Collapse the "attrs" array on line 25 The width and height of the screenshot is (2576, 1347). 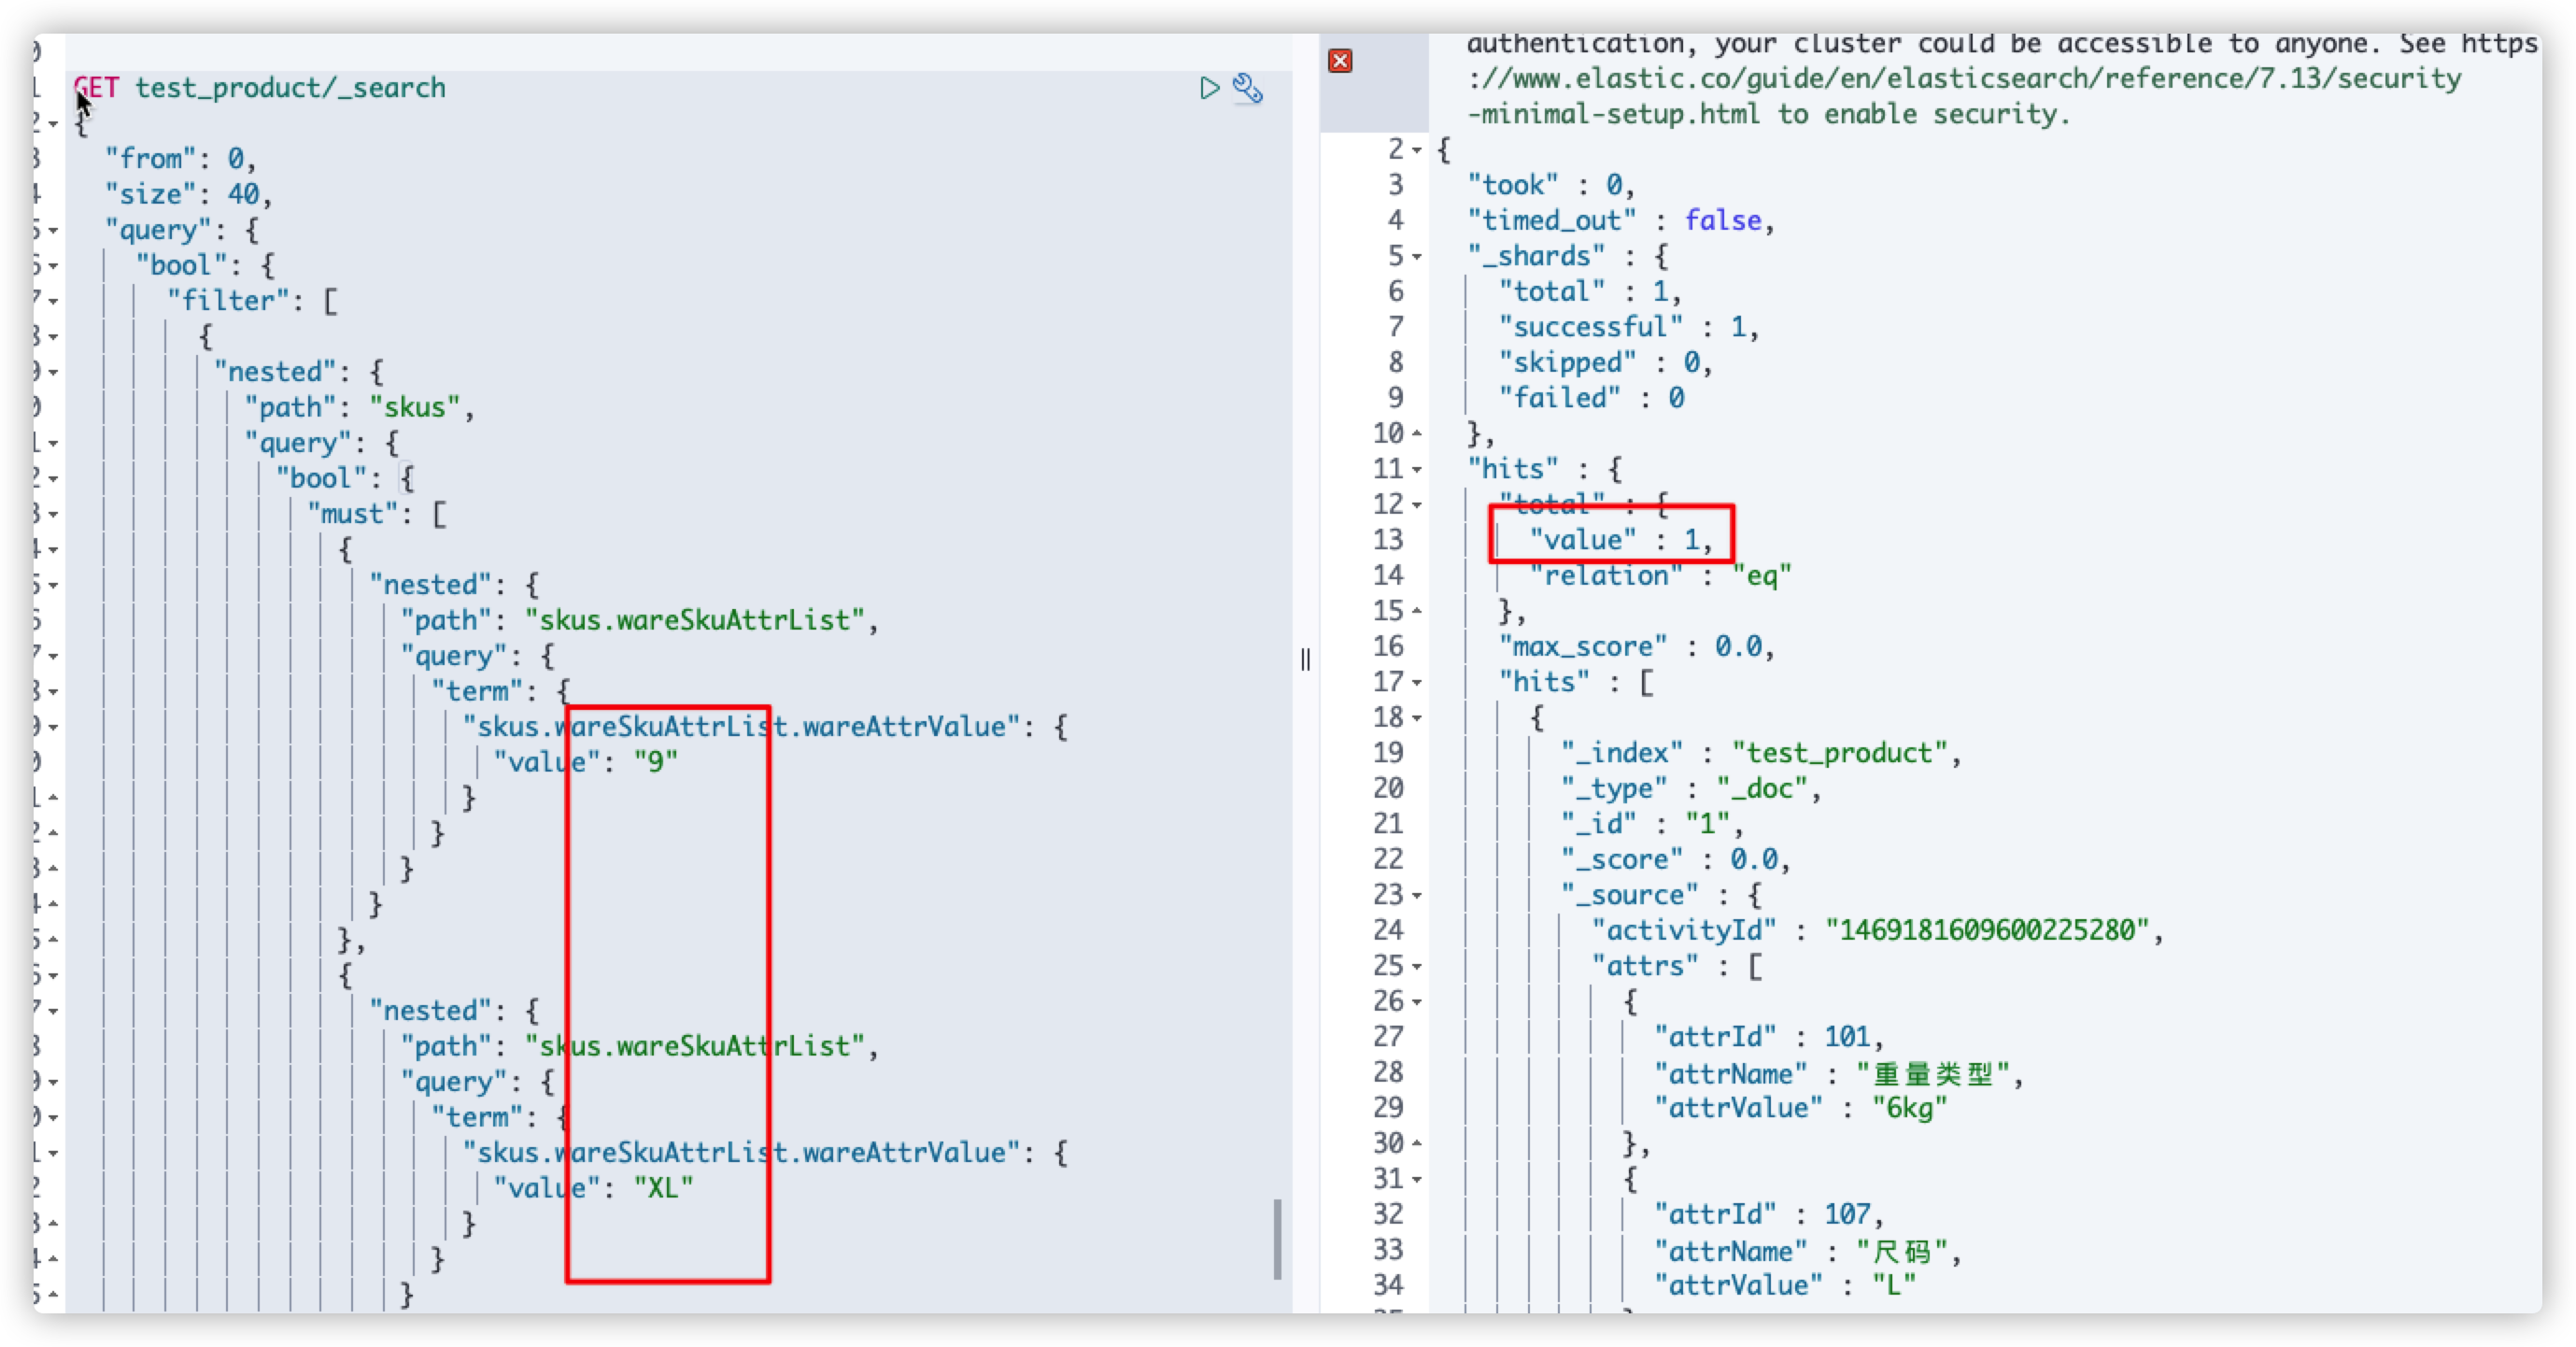[x=1417, y=967]
